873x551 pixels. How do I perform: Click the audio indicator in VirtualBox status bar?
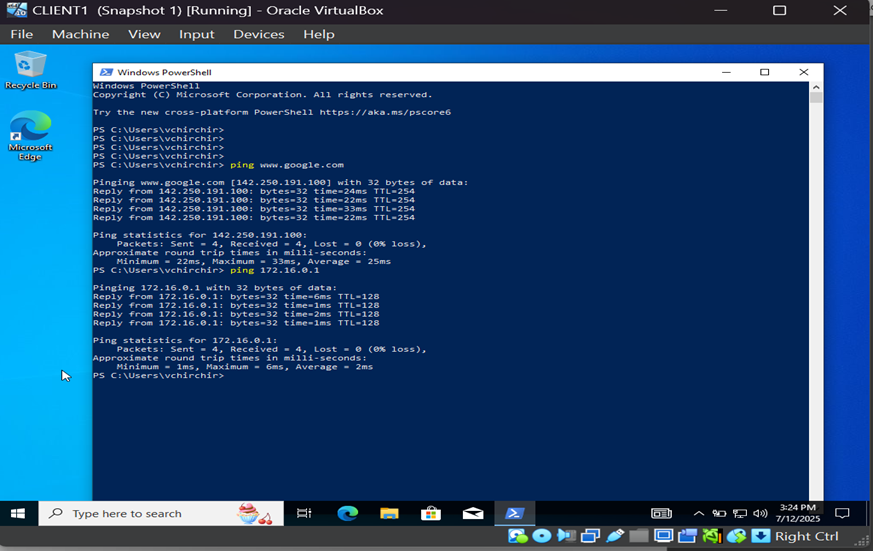click(x=566, y=536)
